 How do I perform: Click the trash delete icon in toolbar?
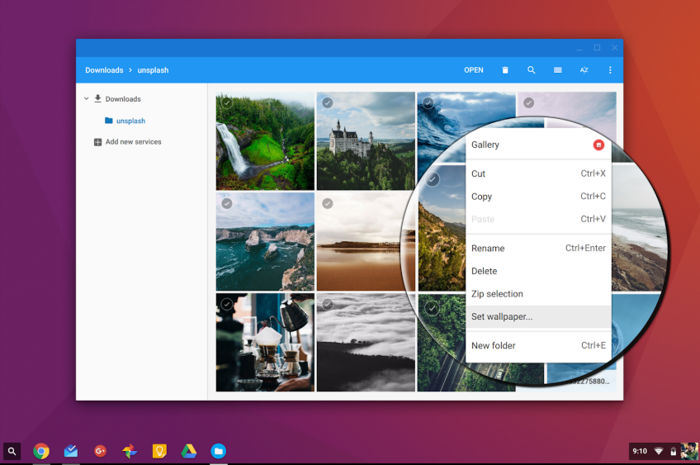[505, 70]
